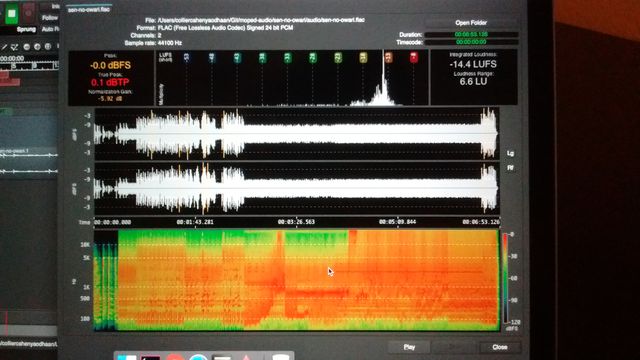The width and height of the screenshot is (640, 360).
Task: Click the 00:00:00.000 time ruler label
Action: click(113, 222)
